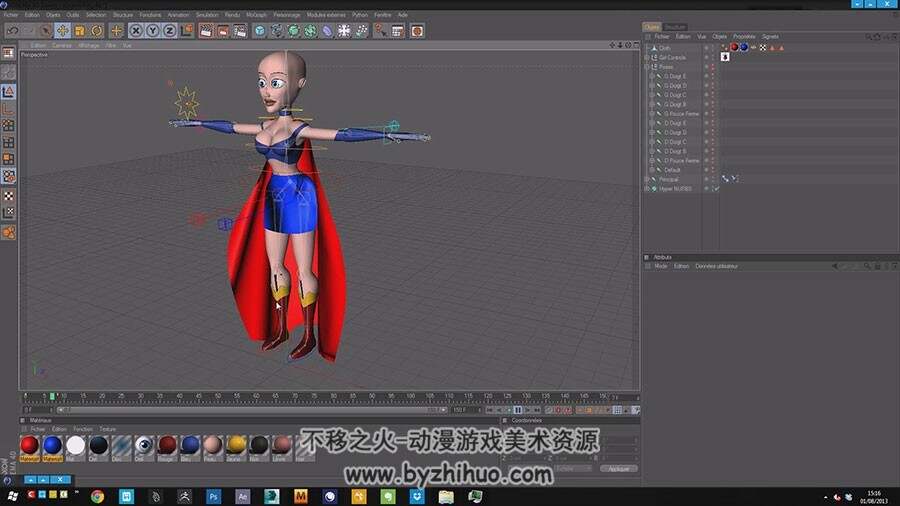Open the Données utilisateur menu
The width and height of the screenshot is (900, 506).
click(716, 266)
